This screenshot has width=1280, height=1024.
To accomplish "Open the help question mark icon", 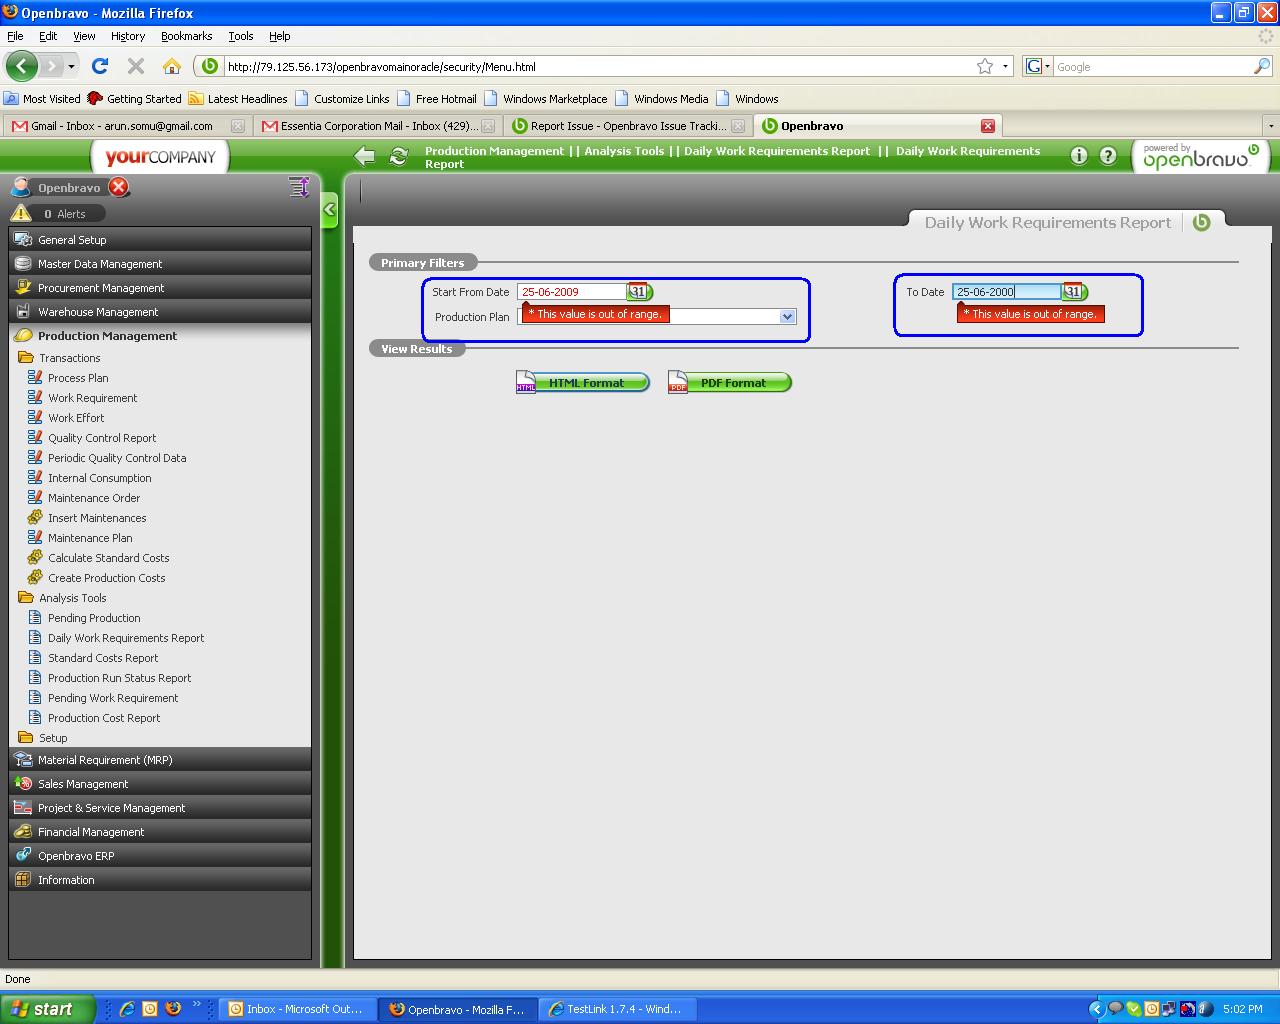I will pyautogui.click(x=1108, y=155).
